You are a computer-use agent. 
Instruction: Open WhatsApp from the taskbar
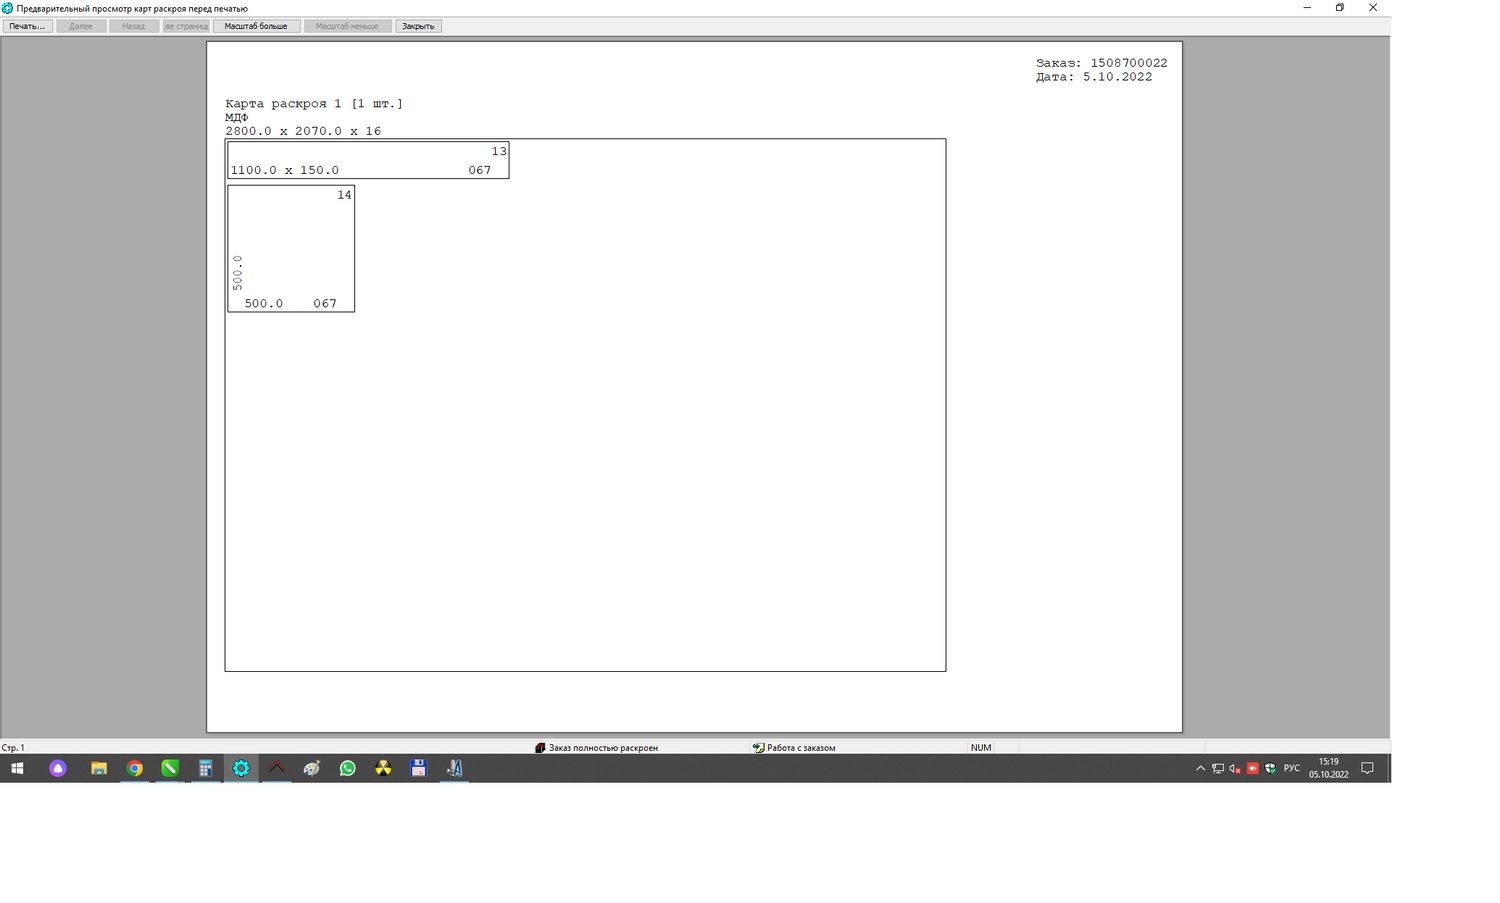coord(348,768)
